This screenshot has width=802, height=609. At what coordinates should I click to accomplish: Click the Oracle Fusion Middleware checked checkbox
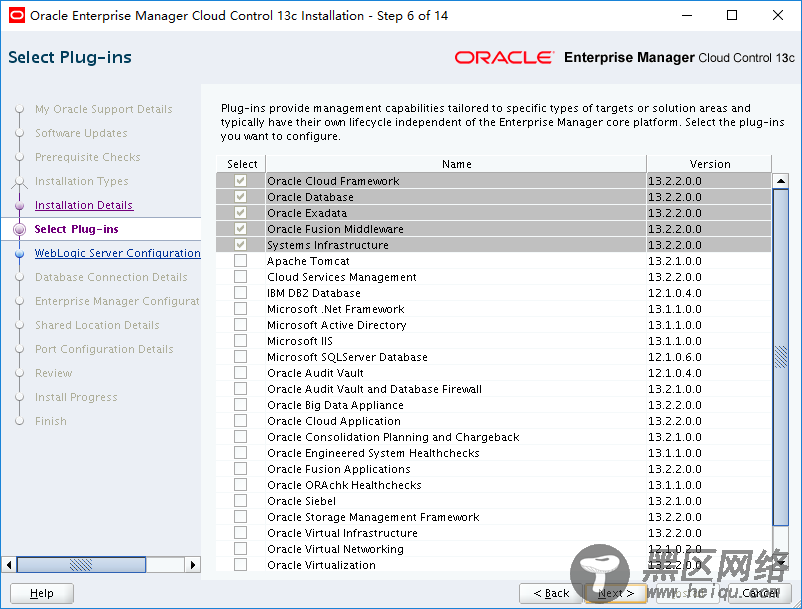[x=240, y=229]
